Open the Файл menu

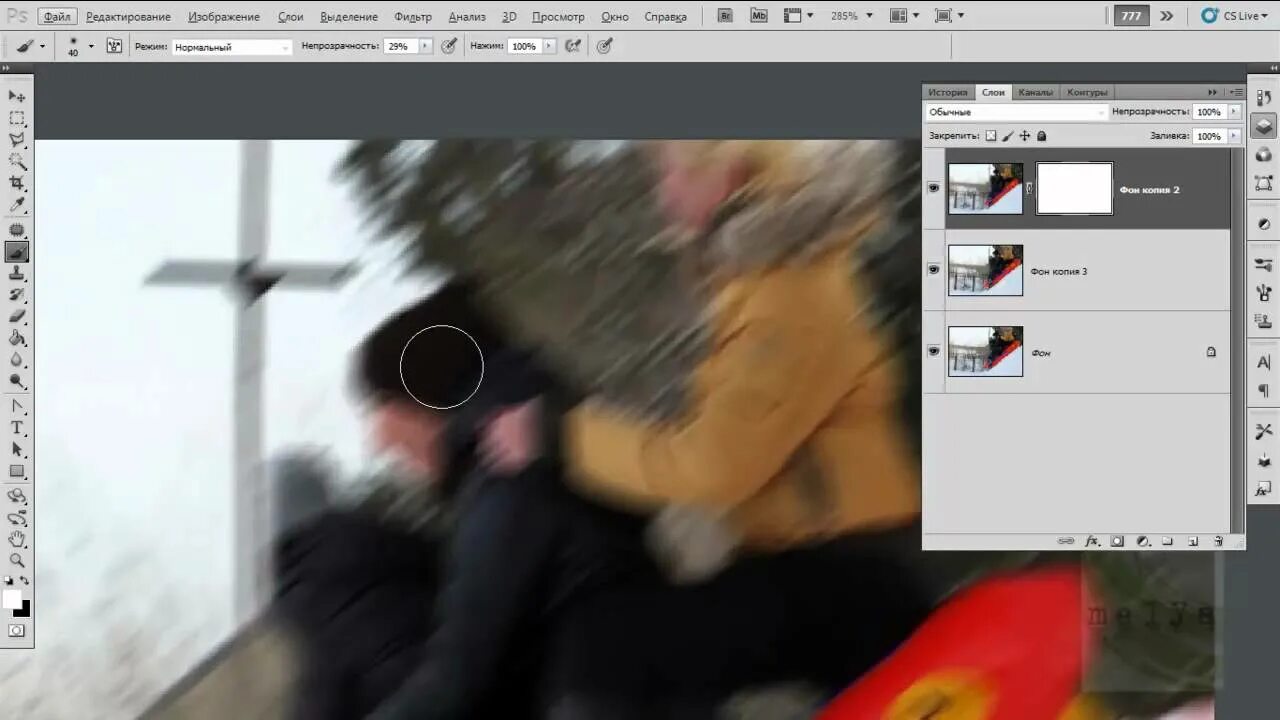click(57, 17)
